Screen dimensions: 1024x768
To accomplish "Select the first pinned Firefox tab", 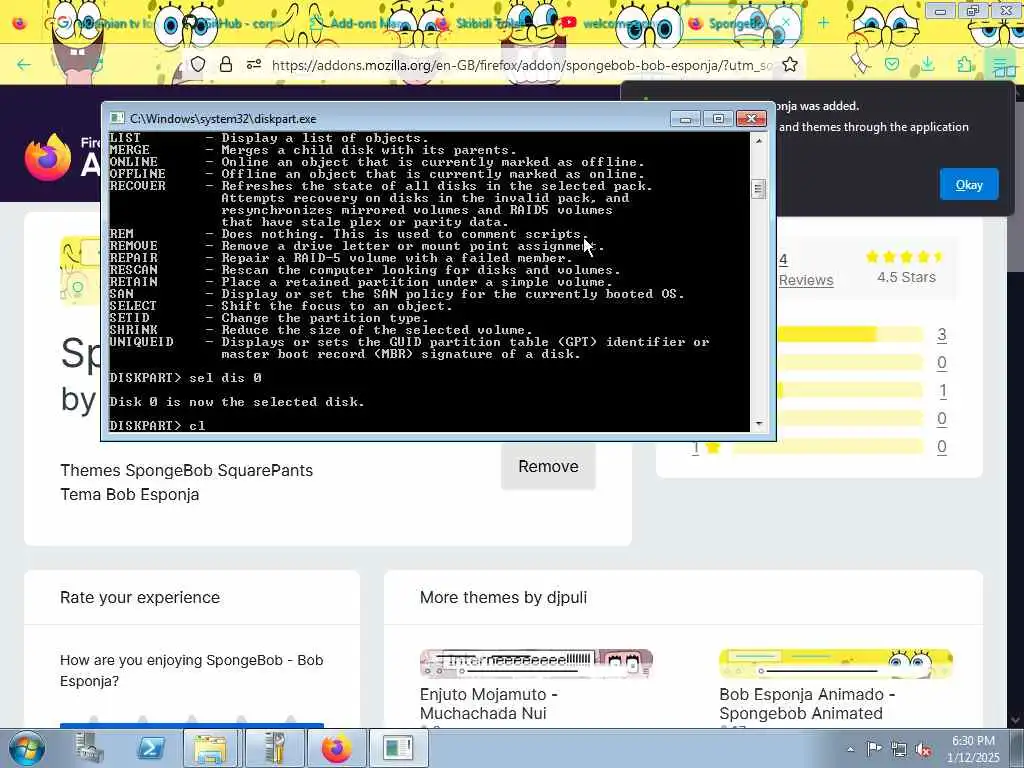I will [x=20, y=24].
